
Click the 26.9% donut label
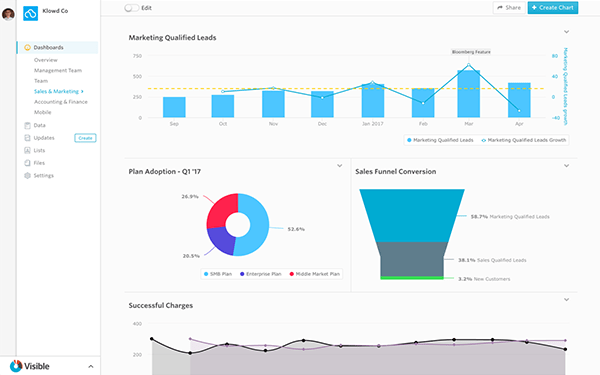click(x=190, y=197)
